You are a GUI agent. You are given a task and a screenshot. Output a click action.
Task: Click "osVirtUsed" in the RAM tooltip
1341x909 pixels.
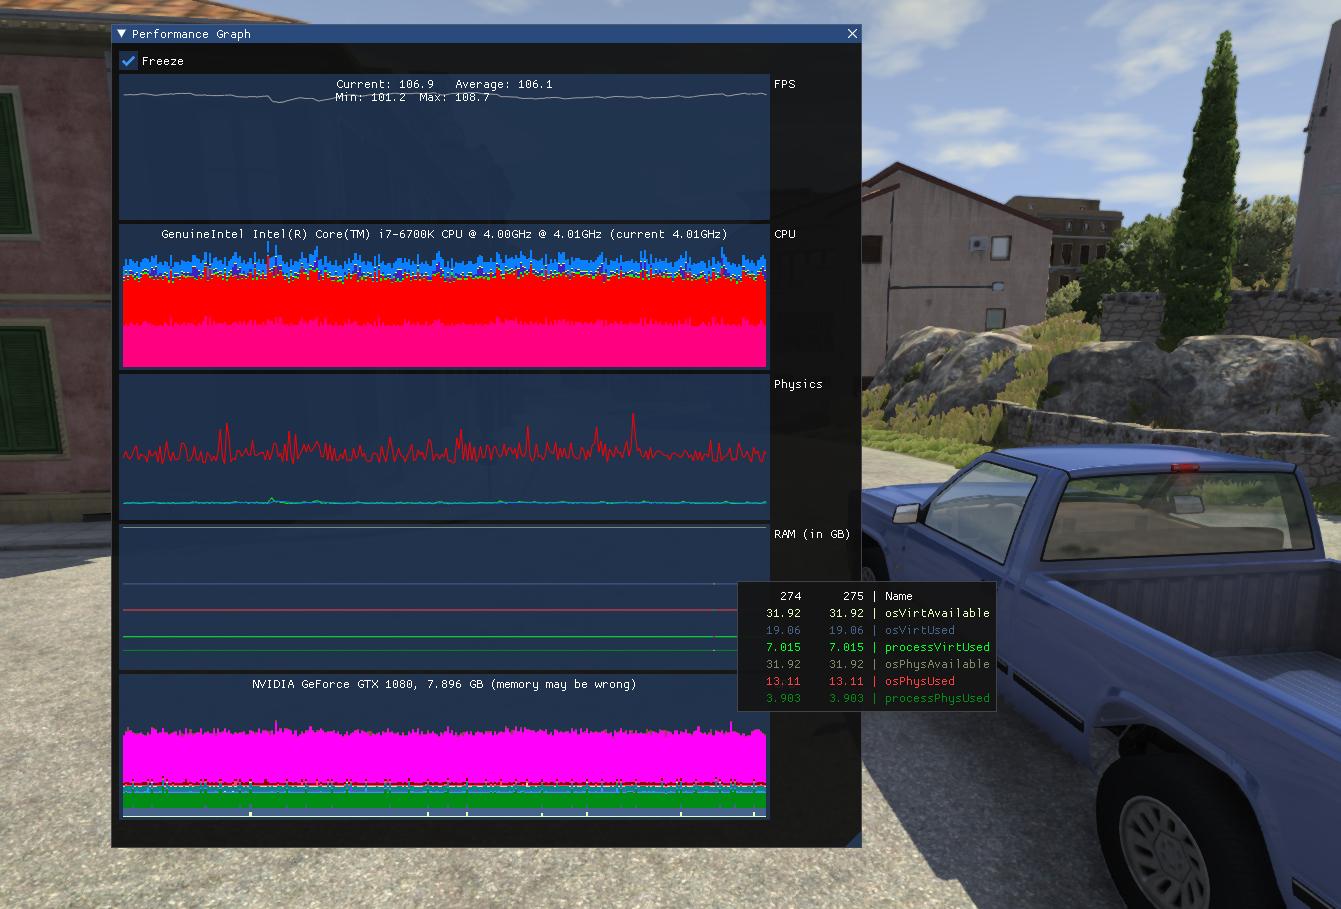tap(920, 630)
